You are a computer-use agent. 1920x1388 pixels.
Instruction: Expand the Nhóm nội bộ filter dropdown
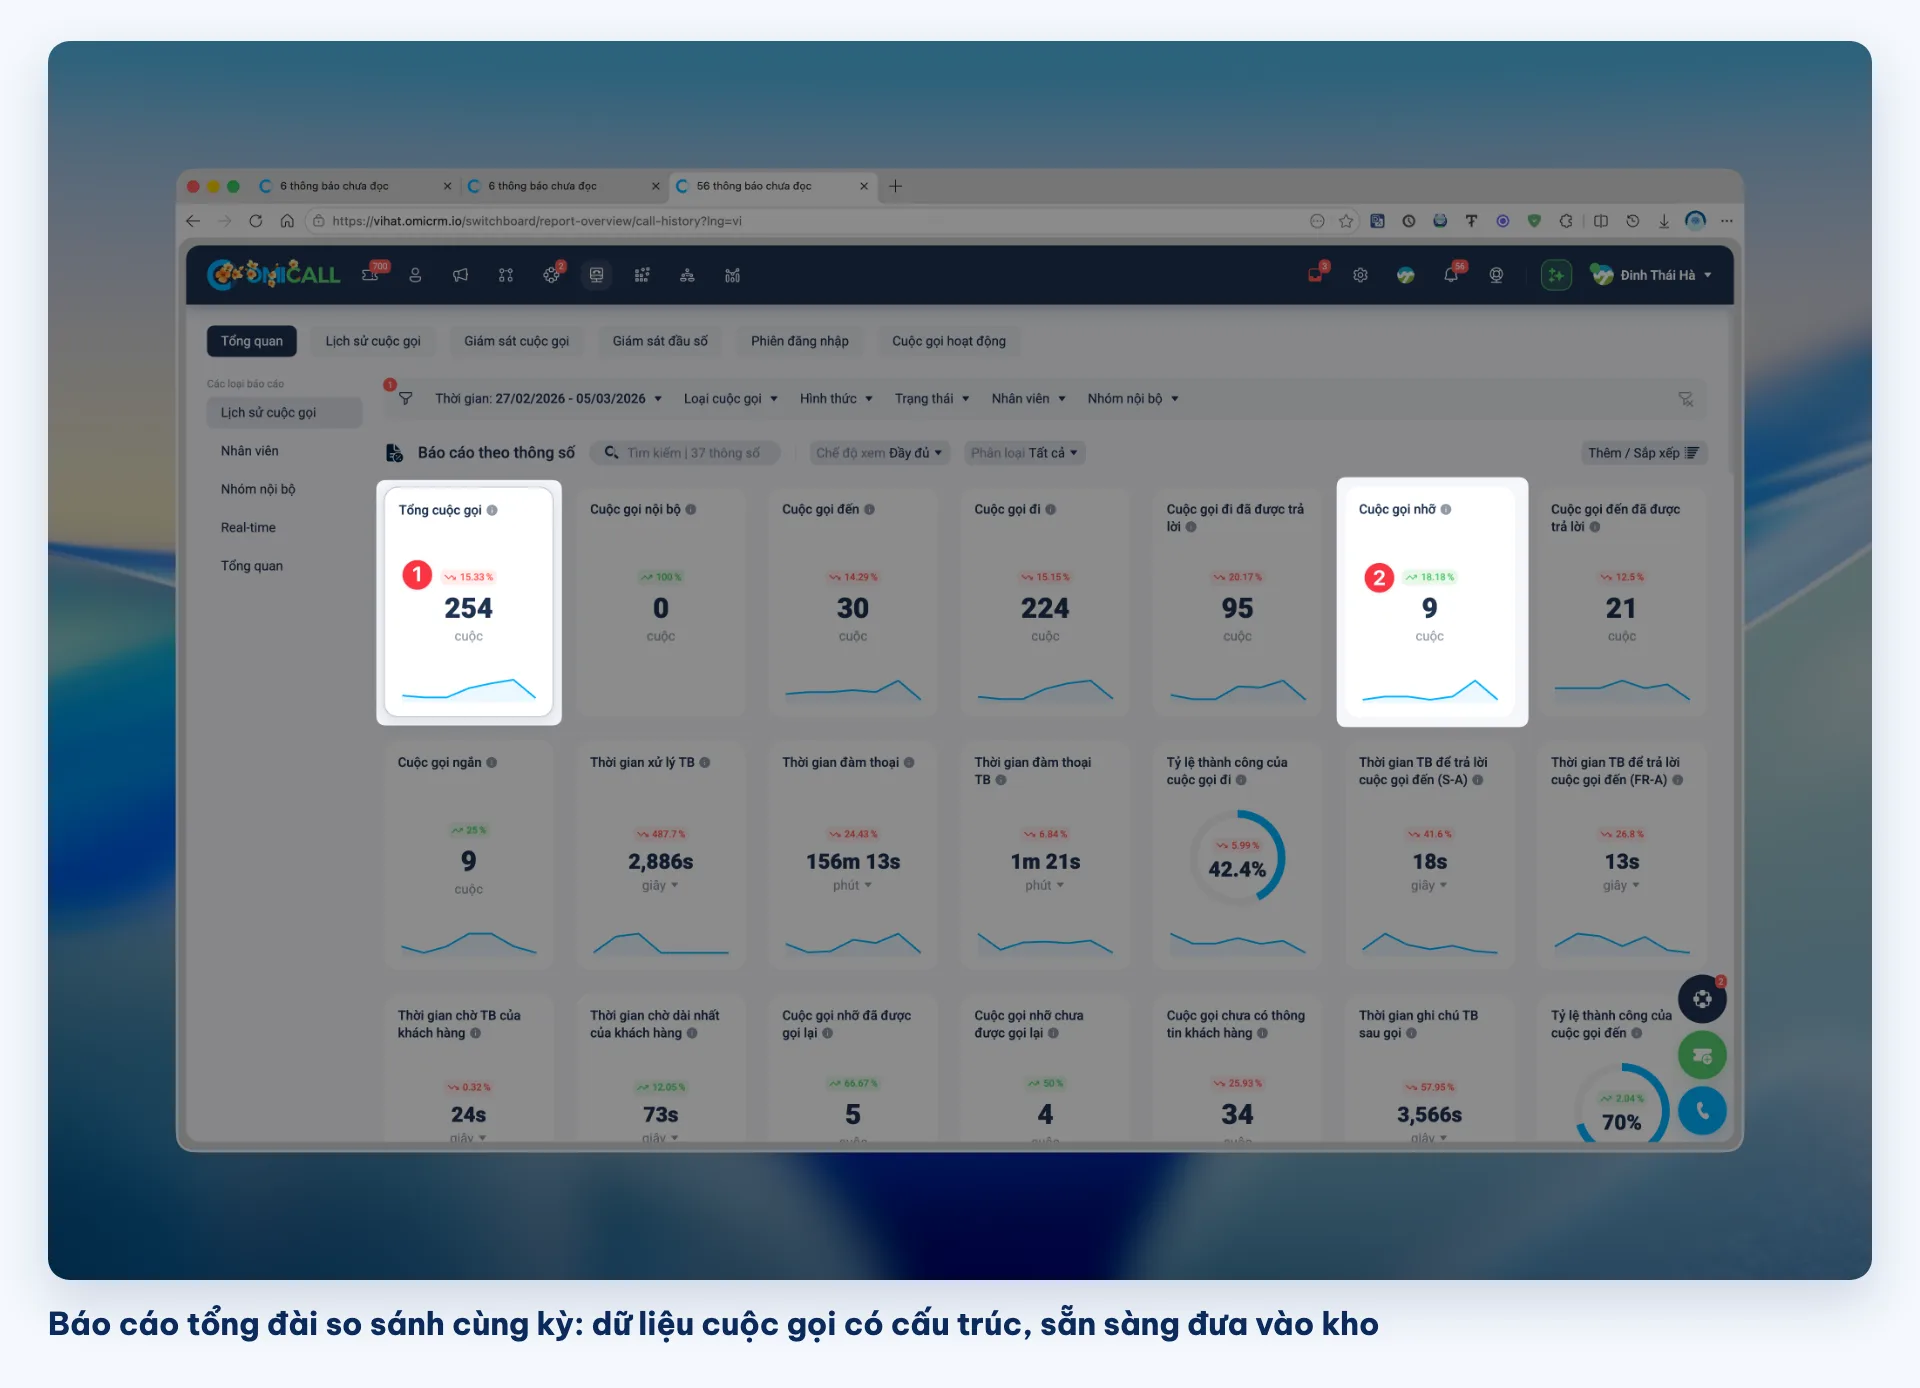(1133, 398)
